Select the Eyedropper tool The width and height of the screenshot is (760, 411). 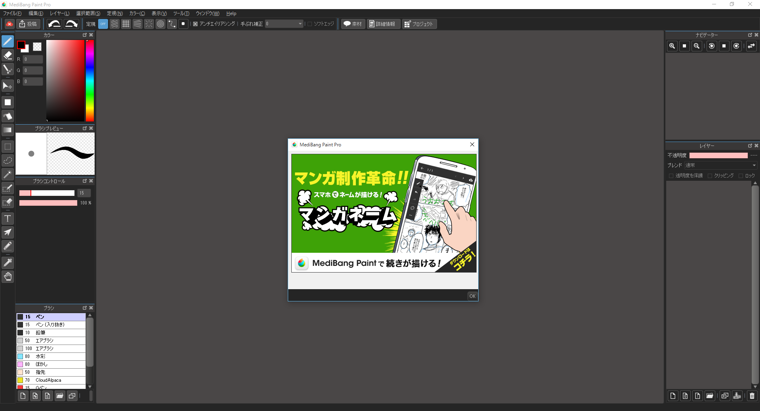coord(8,263)
